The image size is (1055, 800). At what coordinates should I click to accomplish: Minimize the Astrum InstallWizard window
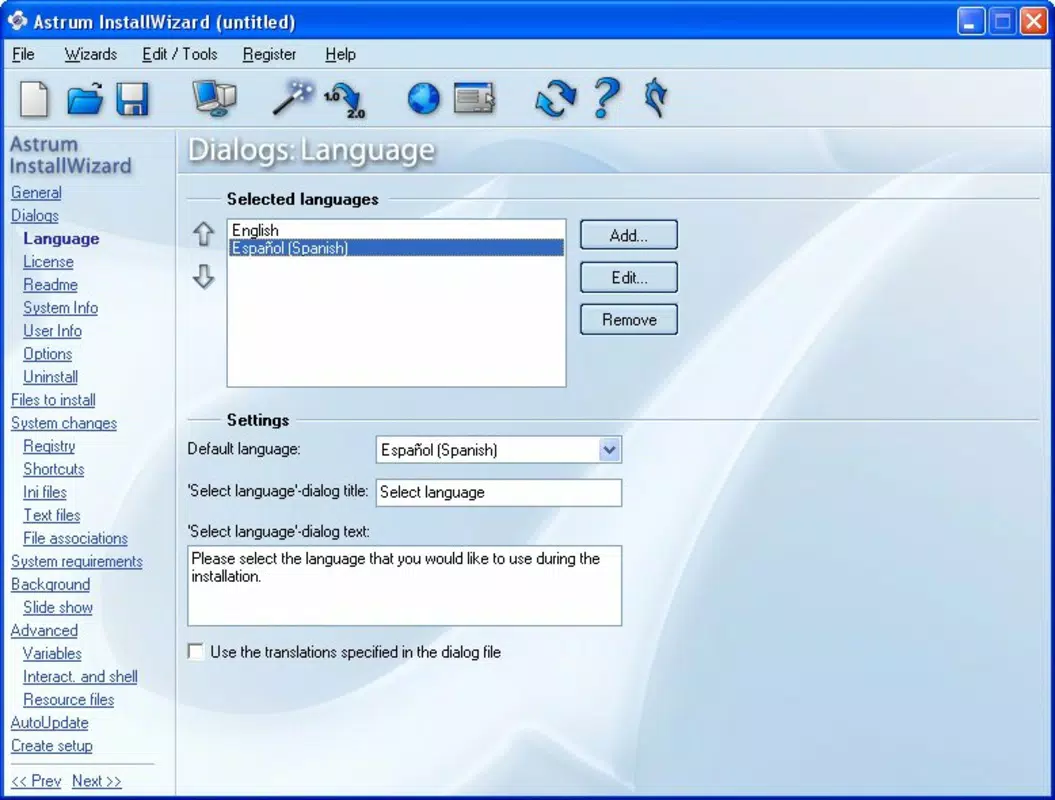(970, 22)
